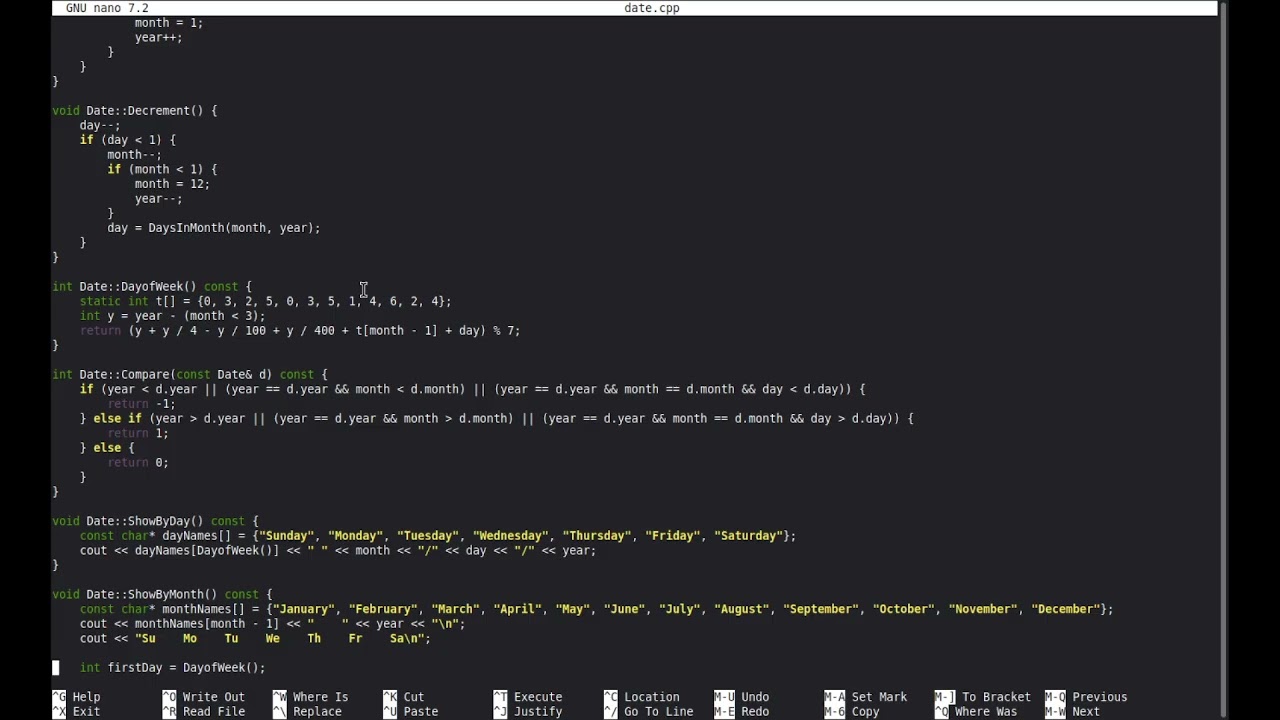Image resolution: width=1280 pixels, height=720 pixels.
Task: Click the ^T Execute shortcut
Action: click(x=528, y=697)
